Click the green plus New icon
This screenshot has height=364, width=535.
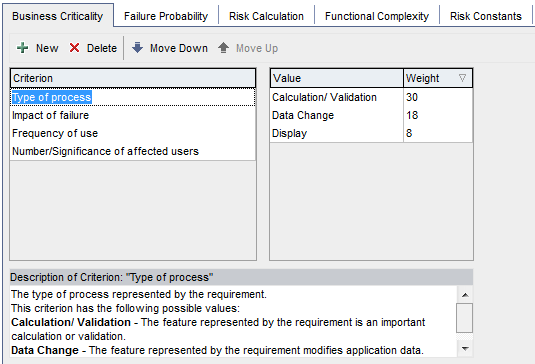coord(23,48)
